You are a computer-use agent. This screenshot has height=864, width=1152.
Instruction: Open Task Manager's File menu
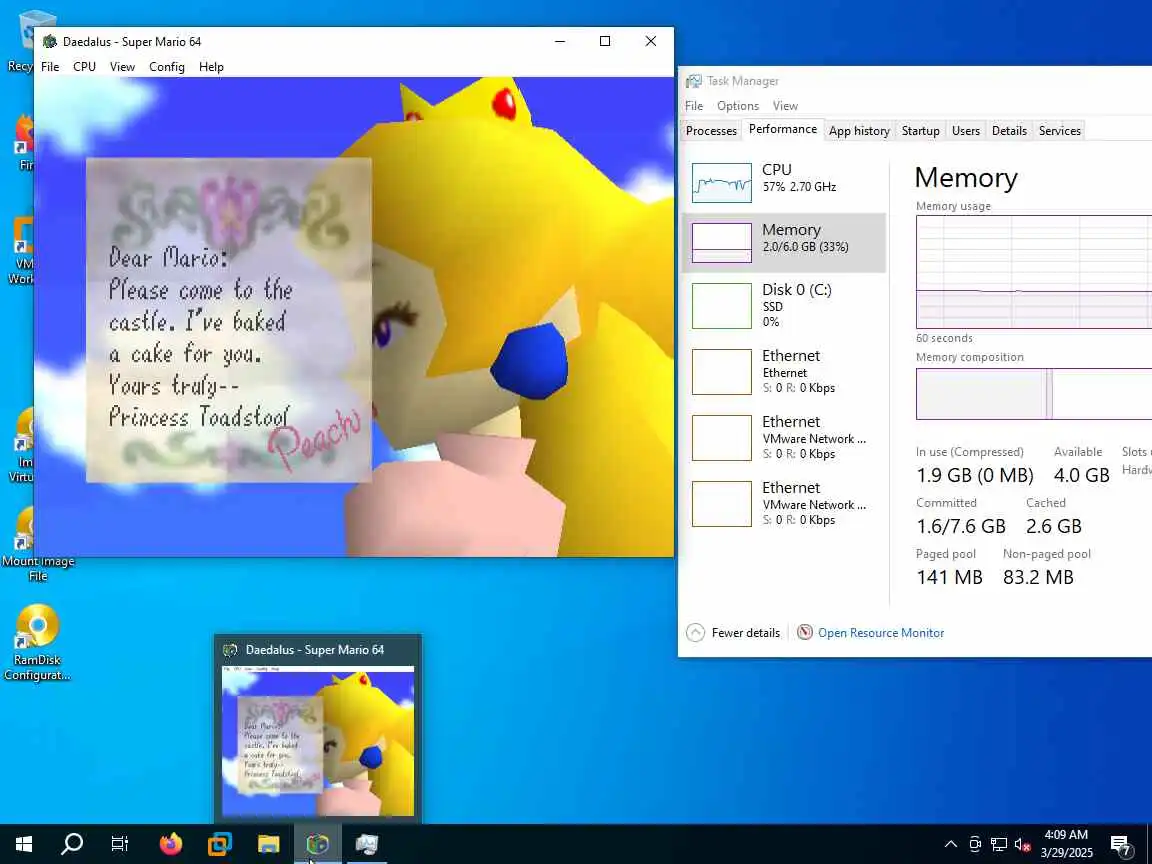694,106
